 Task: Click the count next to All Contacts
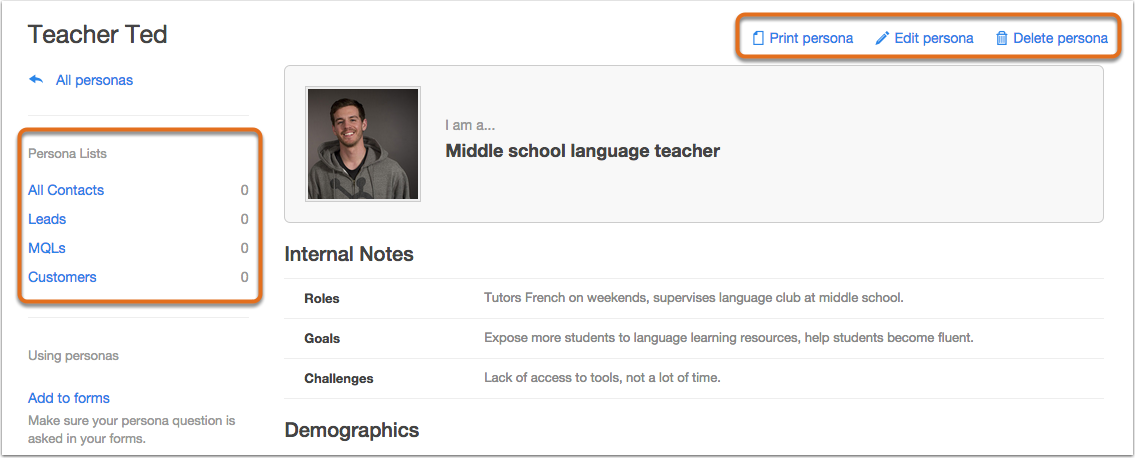[245, 190]
